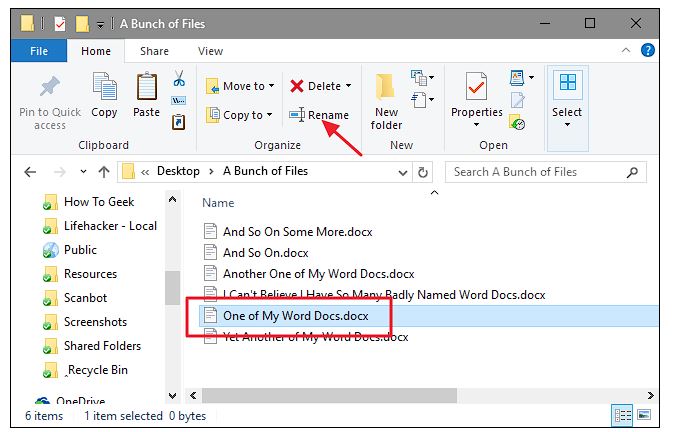Open the File tab

(x=39, y=51)
